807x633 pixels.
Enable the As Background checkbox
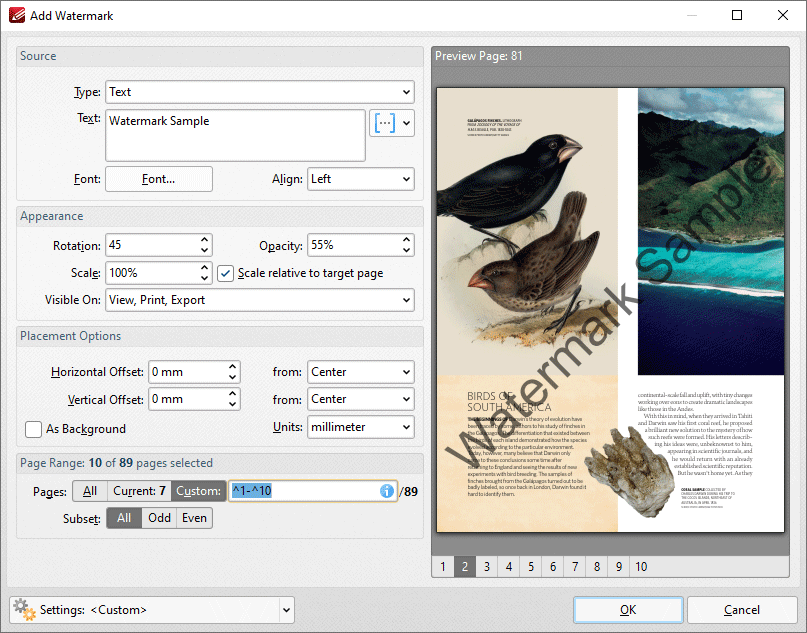pyautogui.click(x=33, y=429)
